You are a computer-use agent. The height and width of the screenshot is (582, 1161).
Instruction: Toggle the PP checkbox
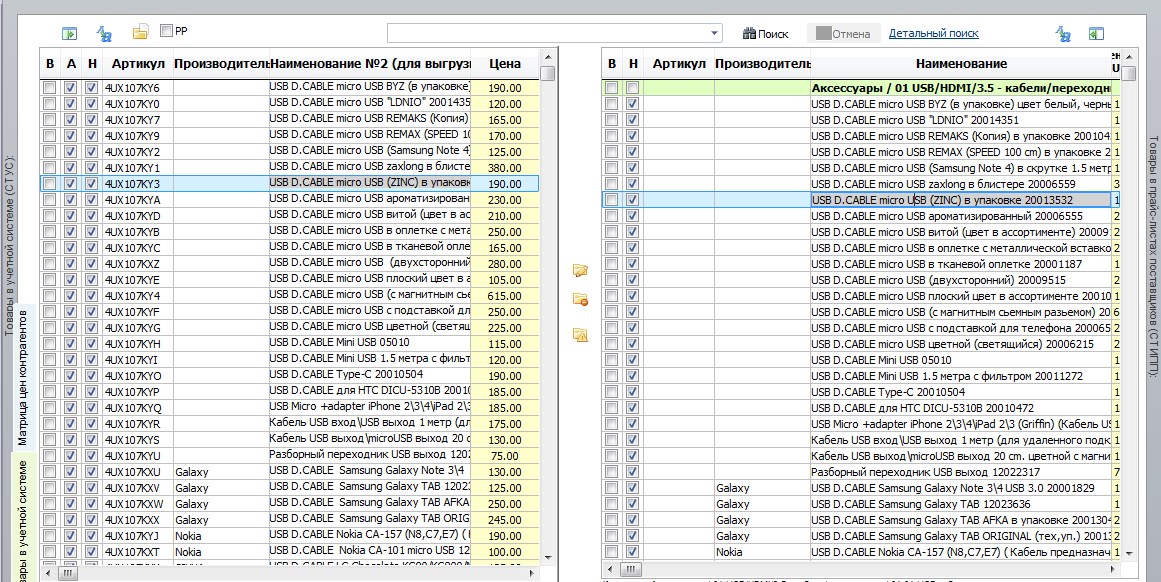click(167, 30)
